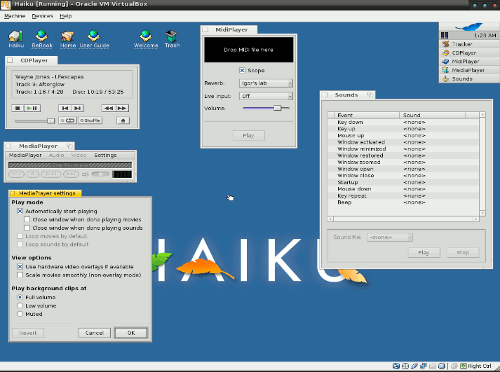Screen dimensions: 500x372
Task: Click the Haiku leaf logo in Deskbar
Action: (469, 27)
